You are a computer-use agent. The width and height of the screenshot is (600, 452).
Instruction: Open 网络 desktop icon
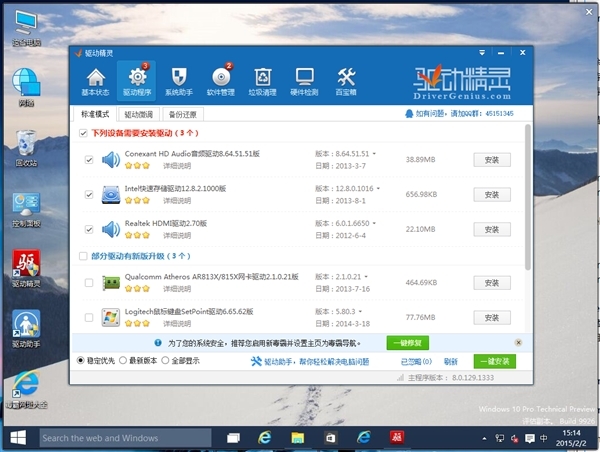tap(26, 87)
